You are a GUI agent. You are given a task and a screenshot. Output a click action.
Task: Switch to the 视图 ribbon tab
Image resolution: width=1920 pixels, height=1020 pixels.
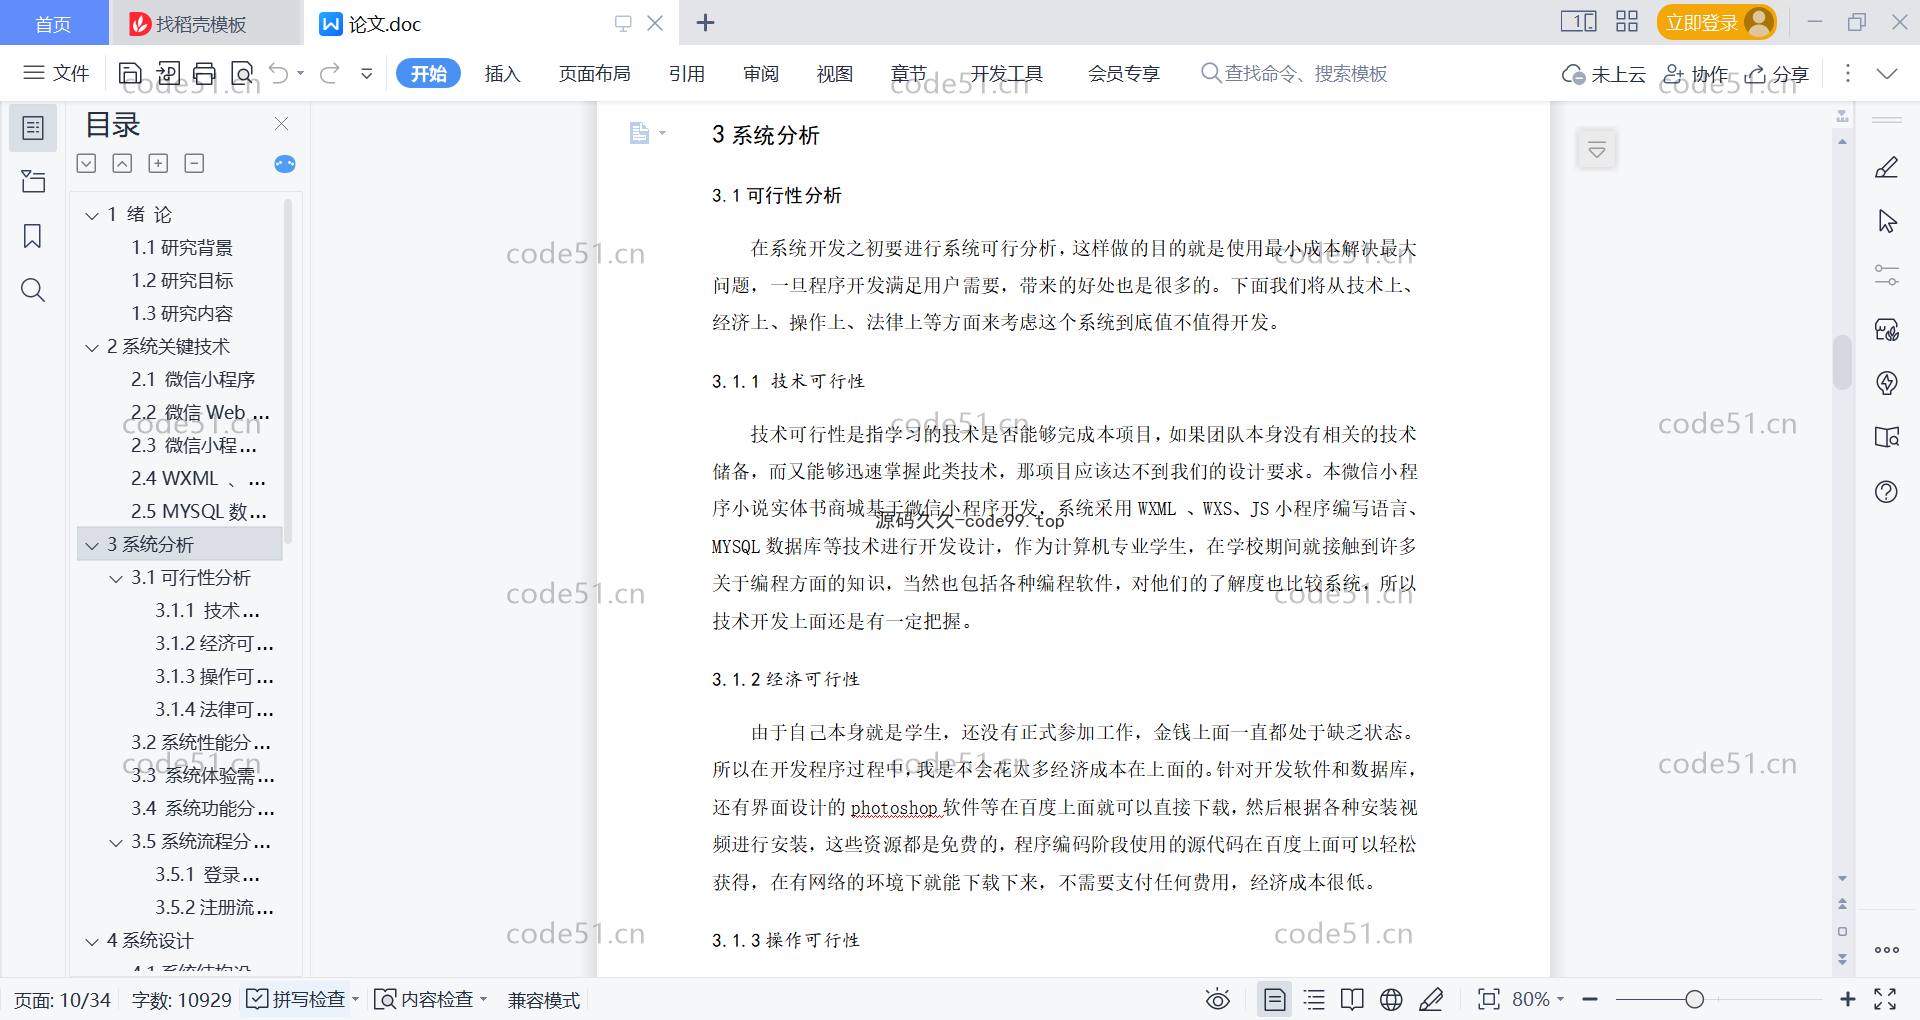(x=835, y=73)
